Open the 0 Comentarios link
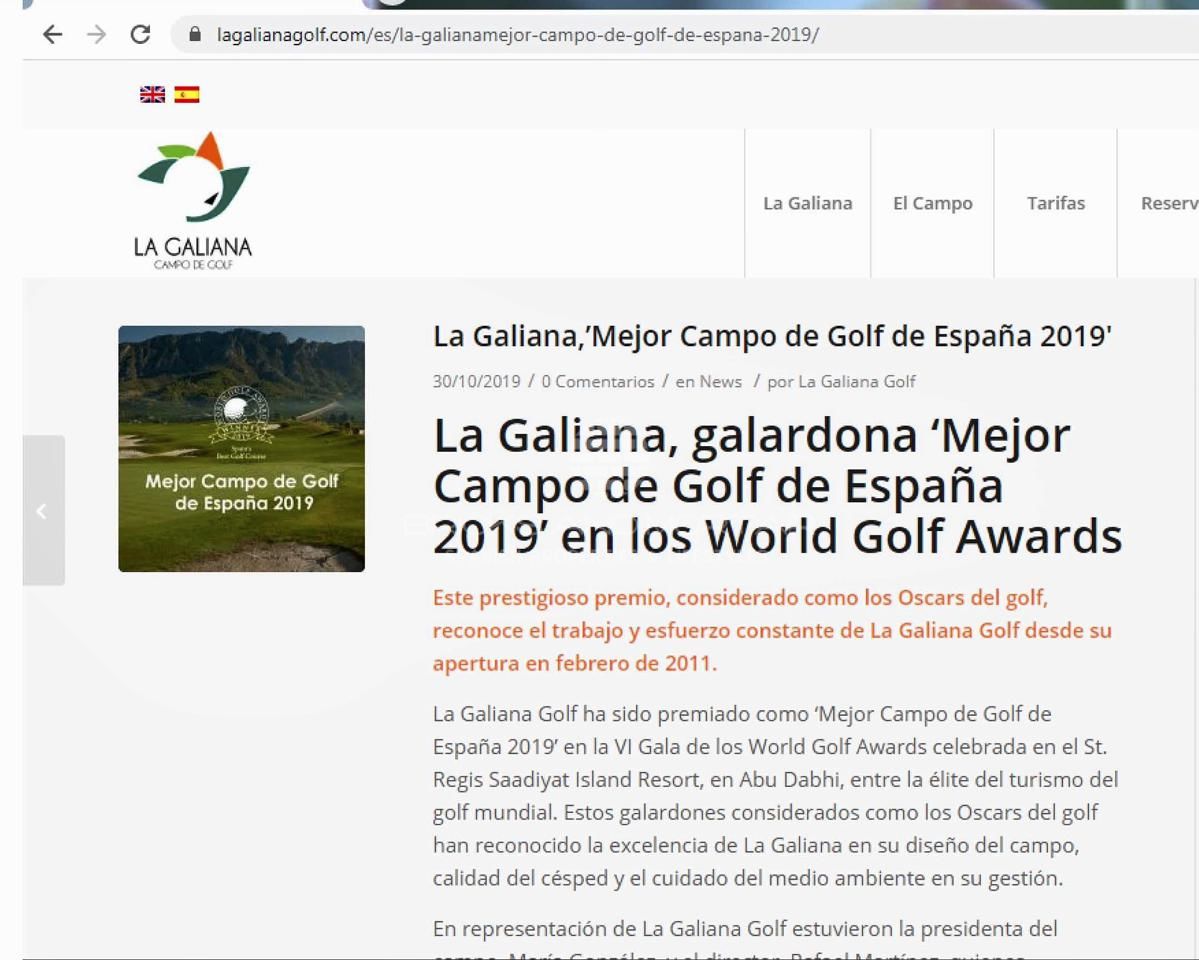This screenshot has width=1199, height=960. (x=597, y=381)
